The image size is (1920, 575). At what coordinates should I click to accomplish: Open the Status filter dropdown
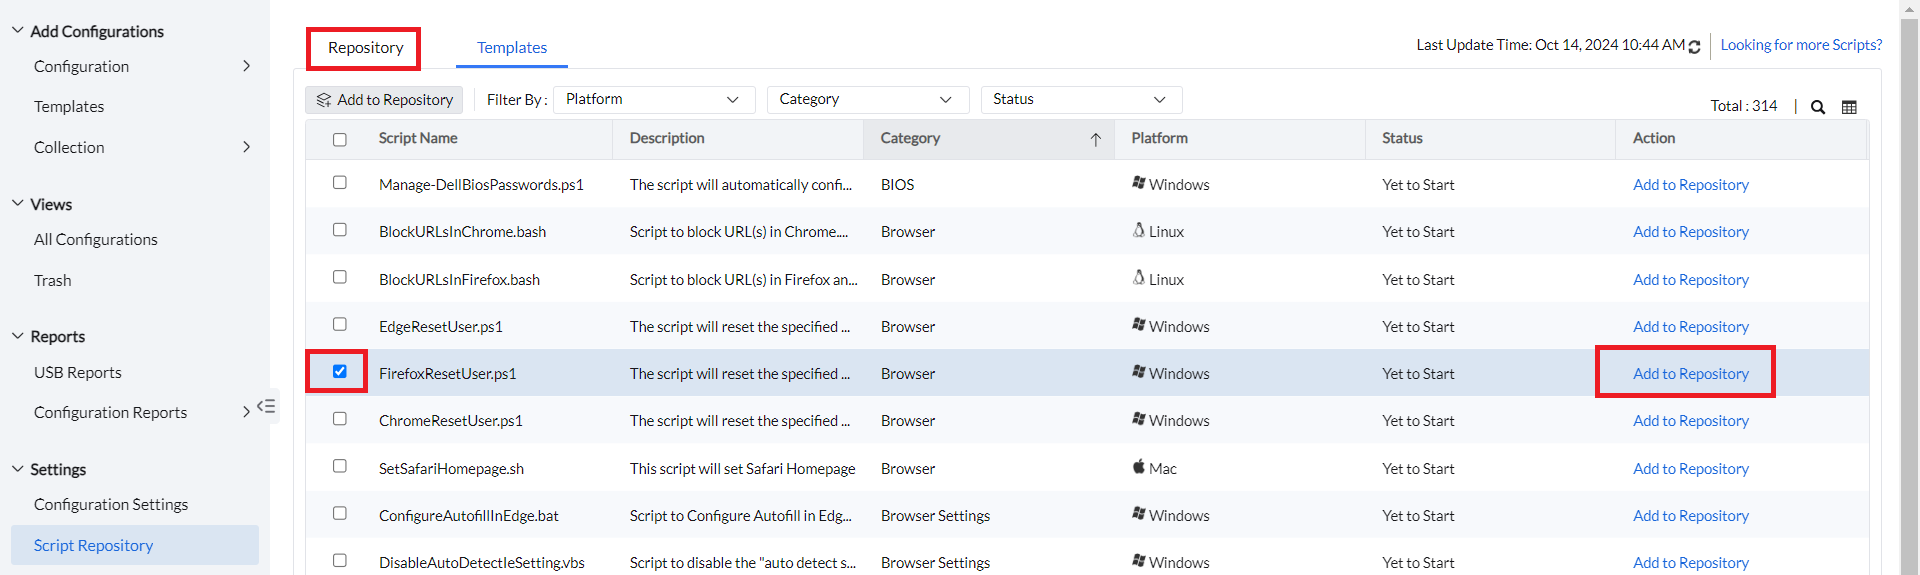tap(1080, 100)
